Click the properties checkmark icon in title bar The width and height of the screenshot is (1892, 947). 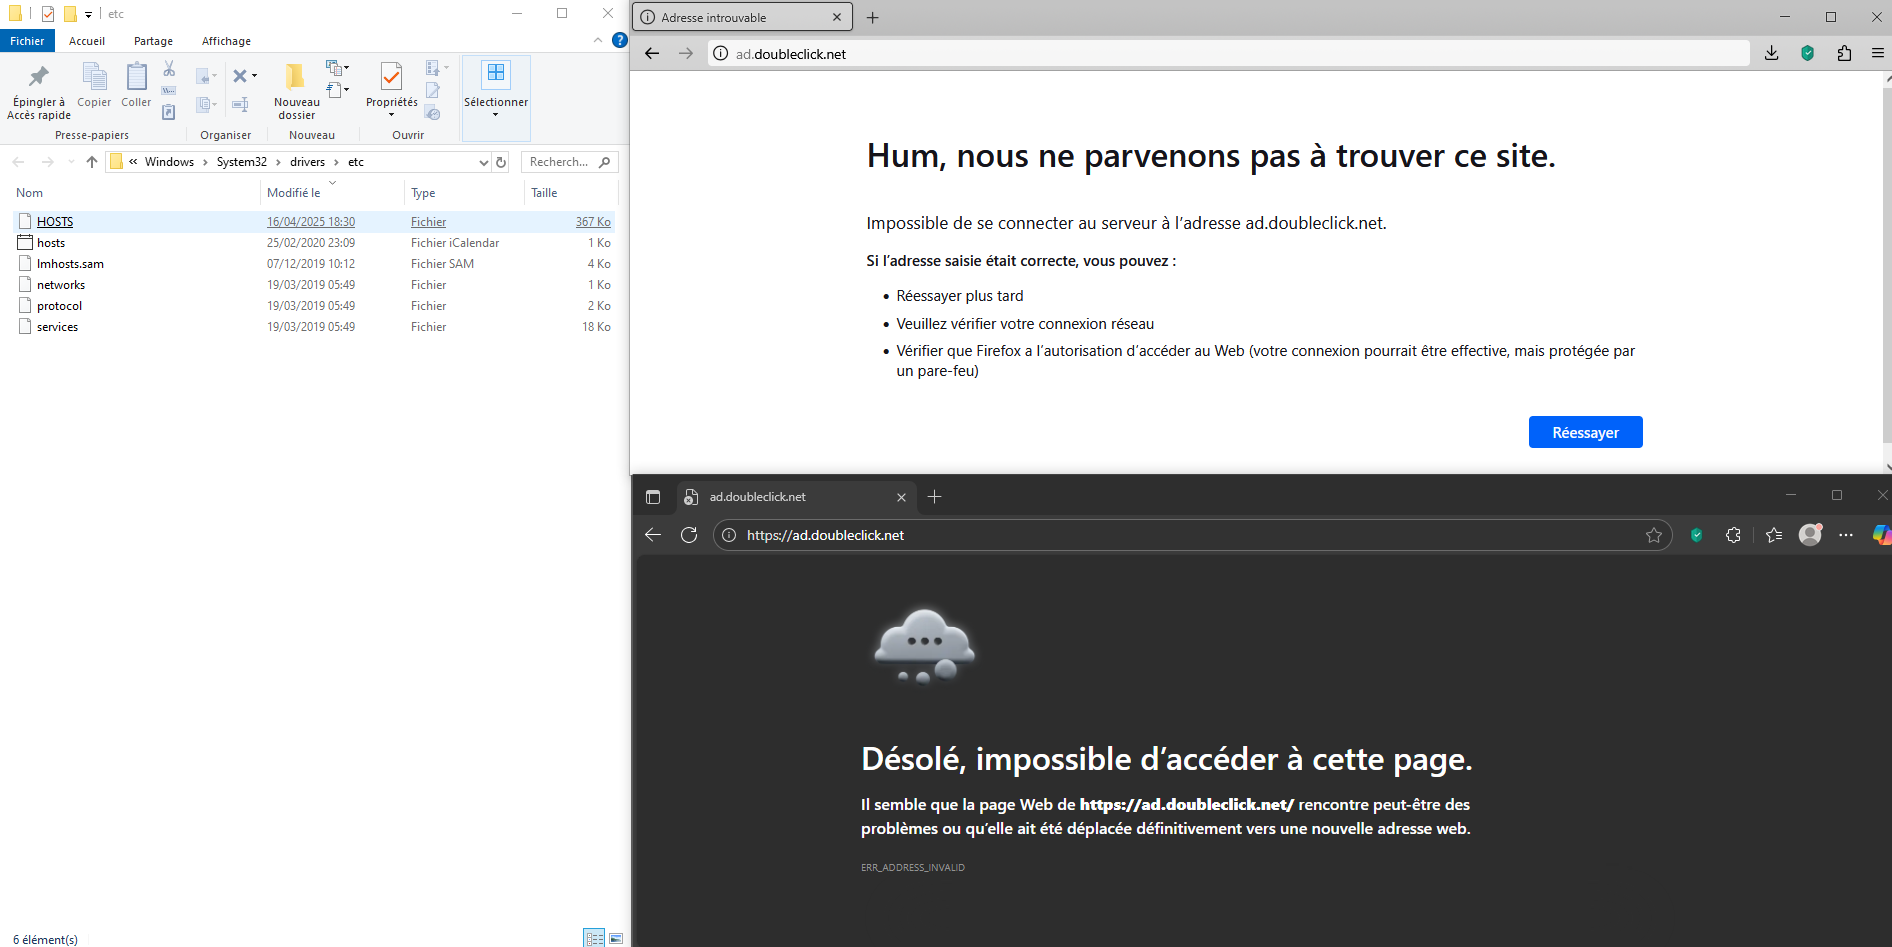(48, 14)
